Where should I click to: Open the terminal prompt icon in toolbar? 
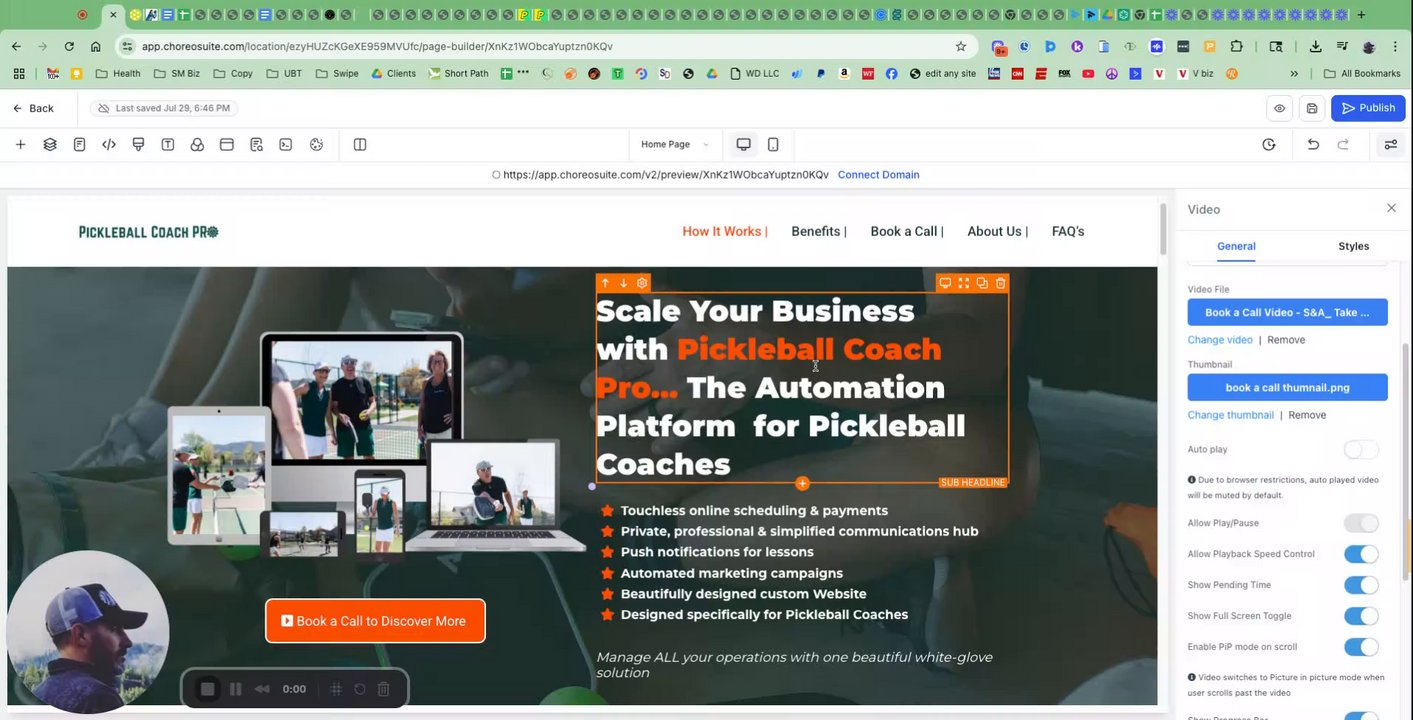286,145
